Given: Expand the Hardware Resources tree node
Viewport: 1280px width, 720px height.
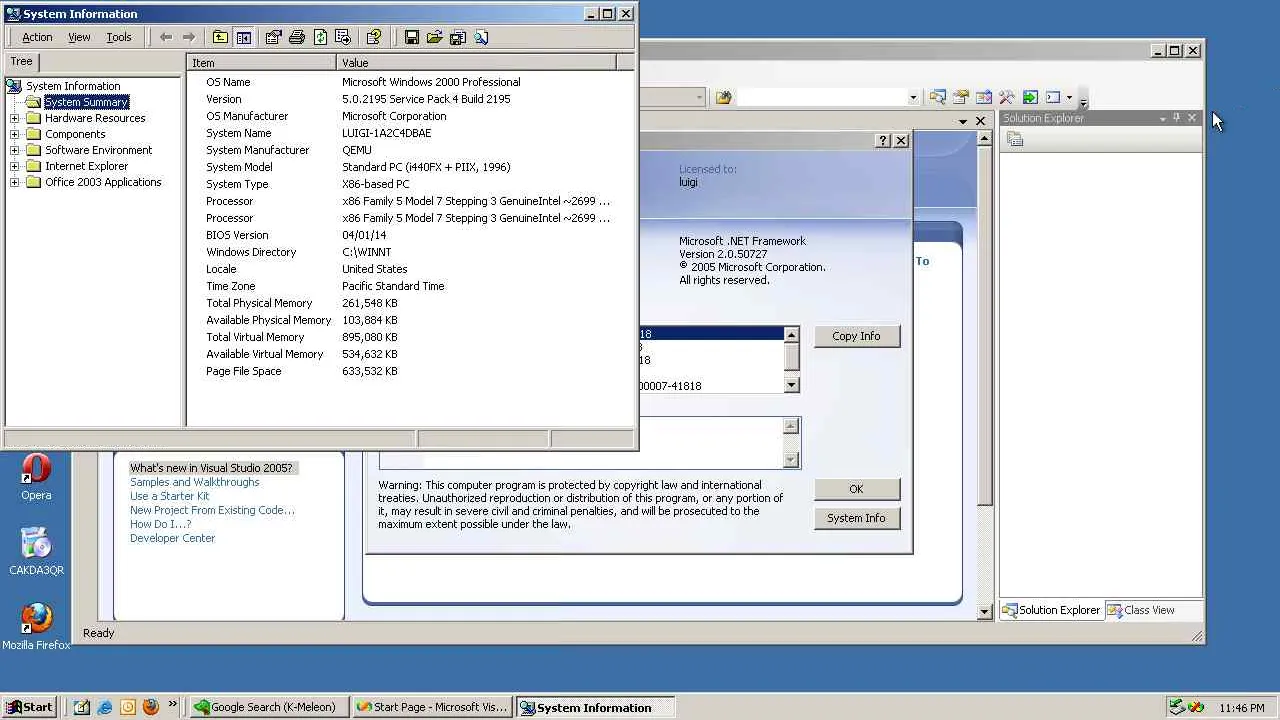Looking at the screenshot, I should coord(14,118).
